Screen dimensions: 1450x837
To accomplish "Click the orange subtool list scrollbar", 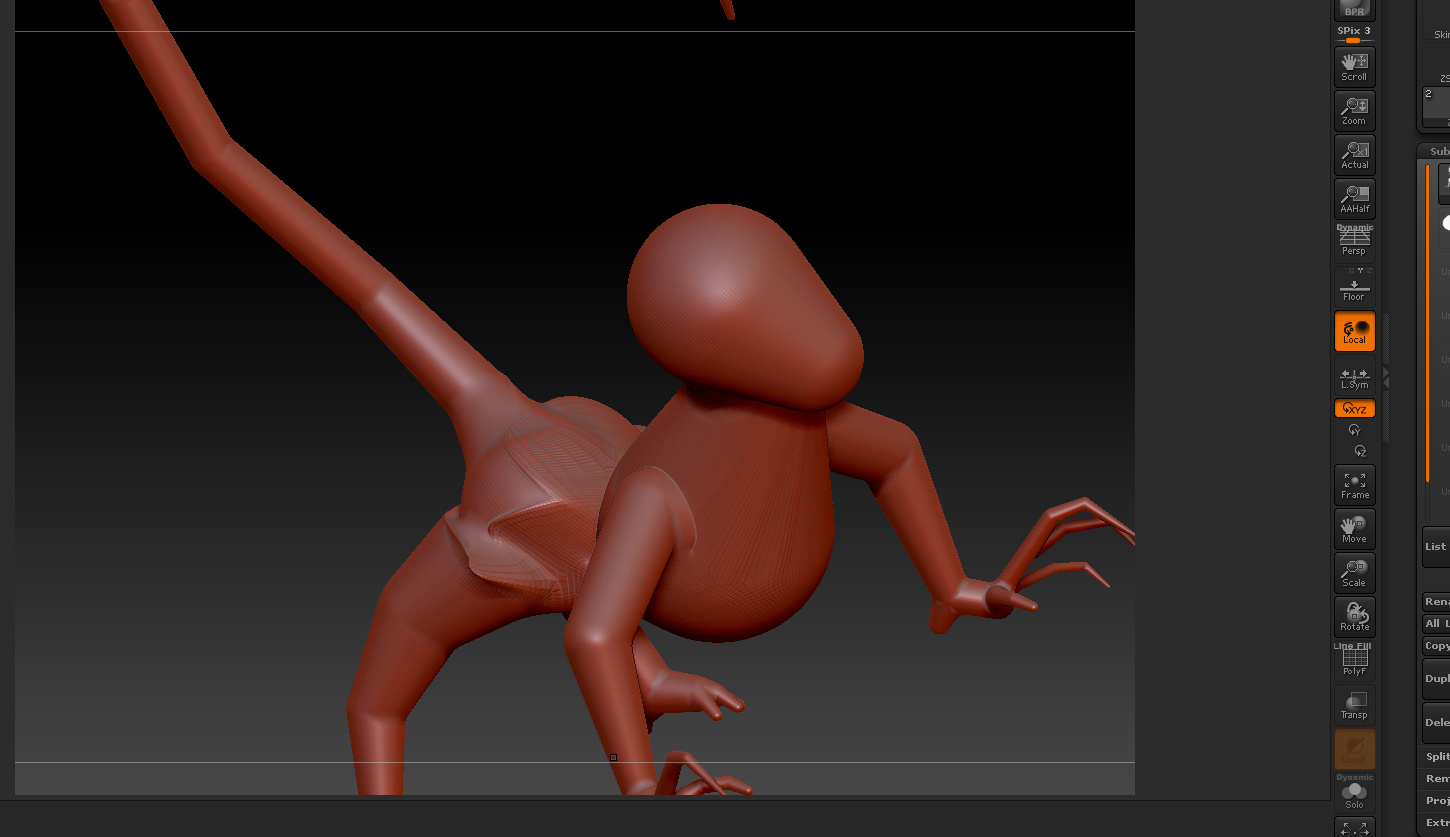I will point(1428,325).
